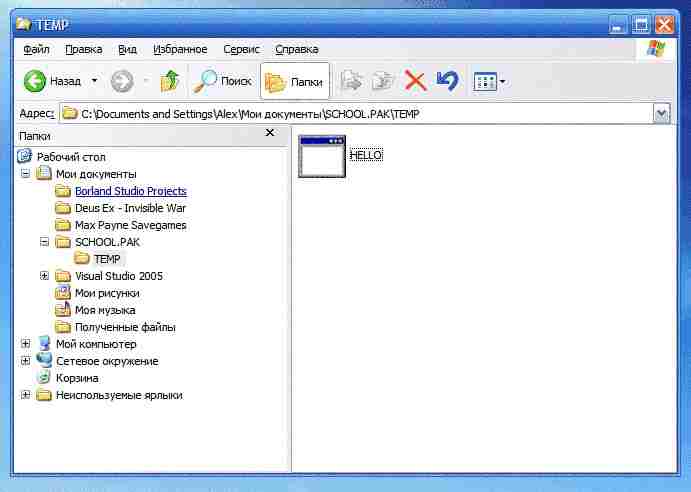Click the green Назад back arrow
The image size is (691, 492).
pyautogui.click(x=35, y=81)
